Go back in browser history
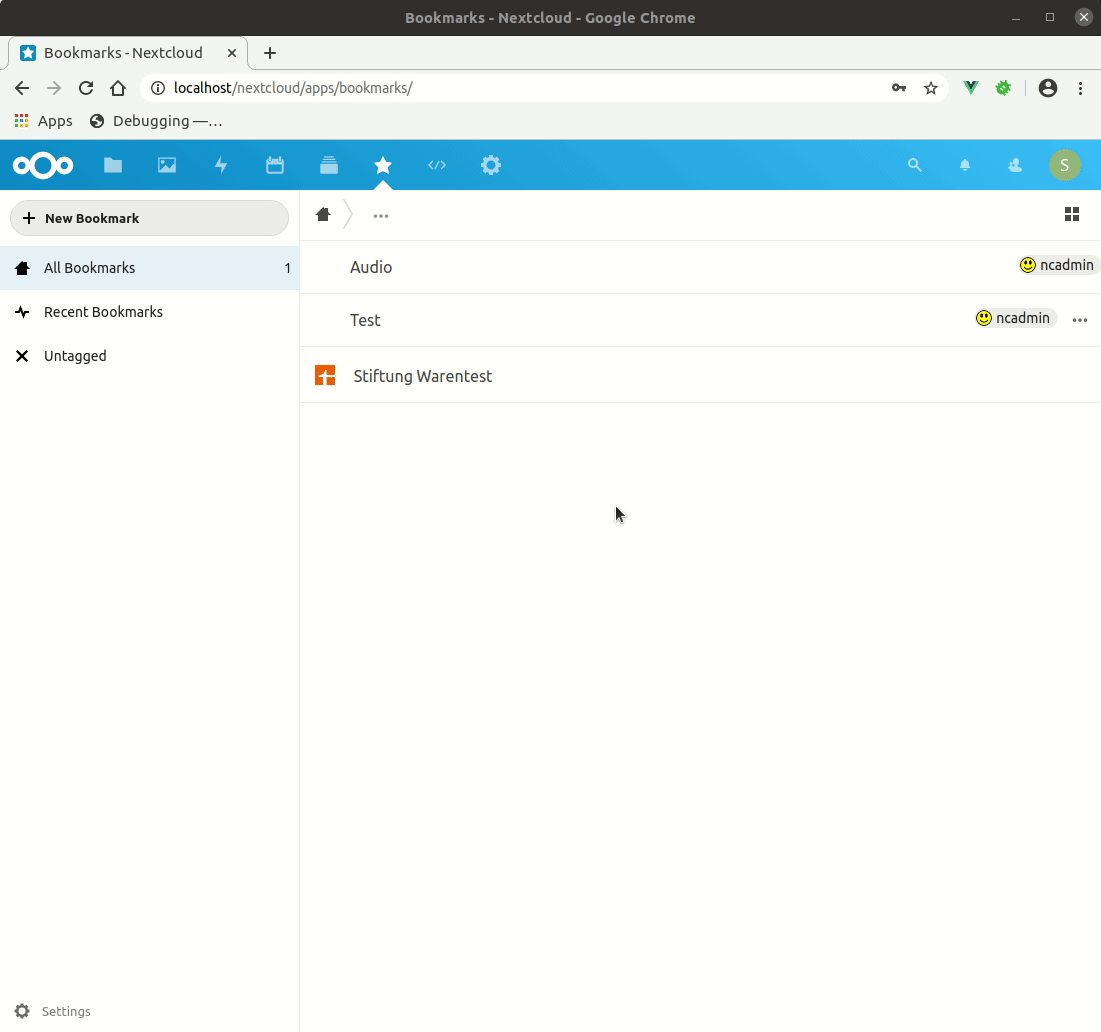1101x1032 pixels. pyautogui.click(x=22, y=88)
